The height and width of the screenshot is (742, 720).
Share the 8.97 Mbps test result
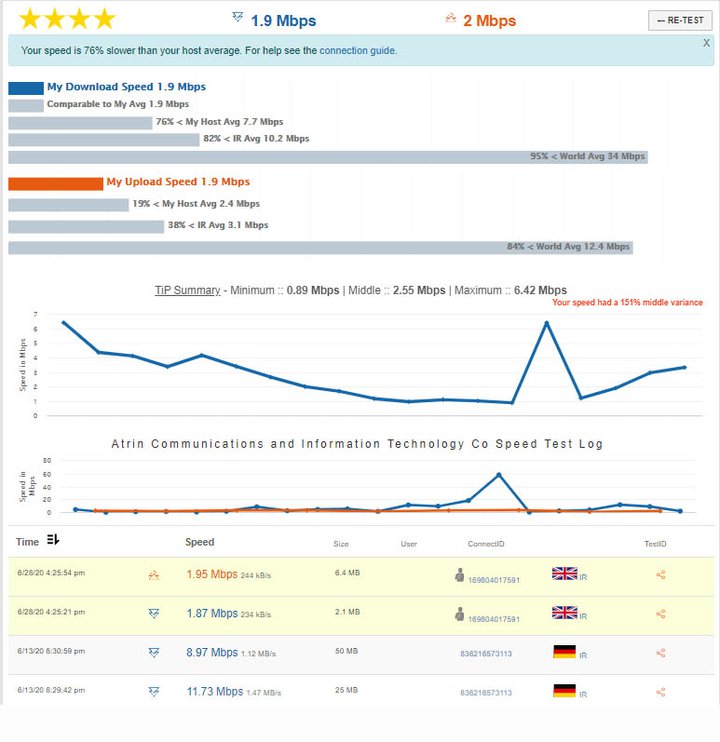(661, 654)
